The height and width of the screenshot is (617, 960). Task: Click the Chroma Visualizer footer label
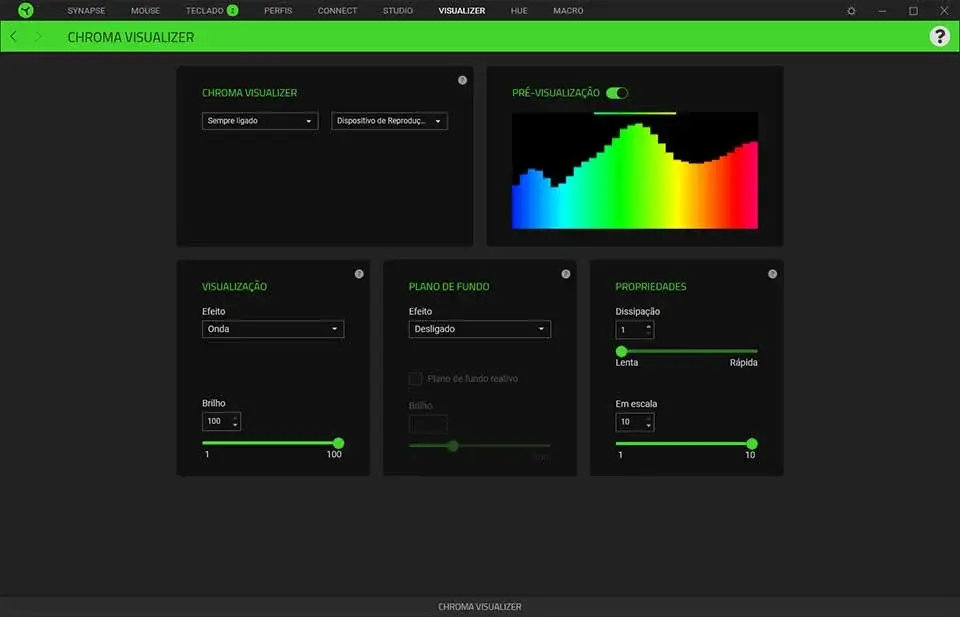480,607
